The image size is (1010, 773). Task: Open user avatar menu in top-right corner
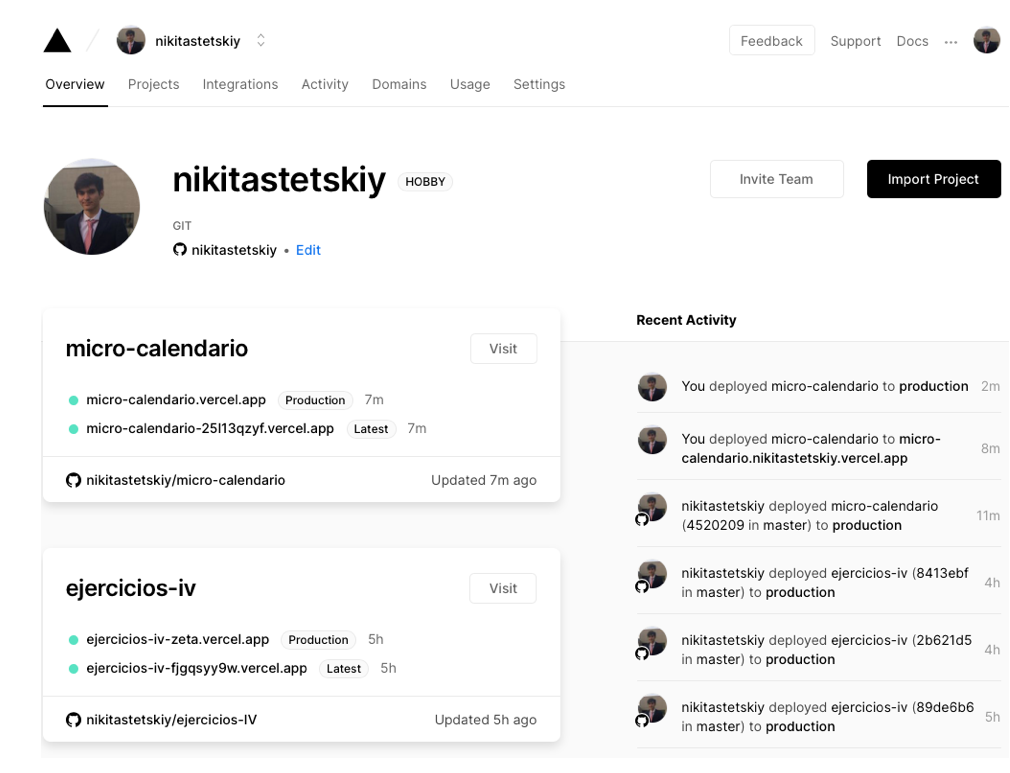click(x=986, y=41)
